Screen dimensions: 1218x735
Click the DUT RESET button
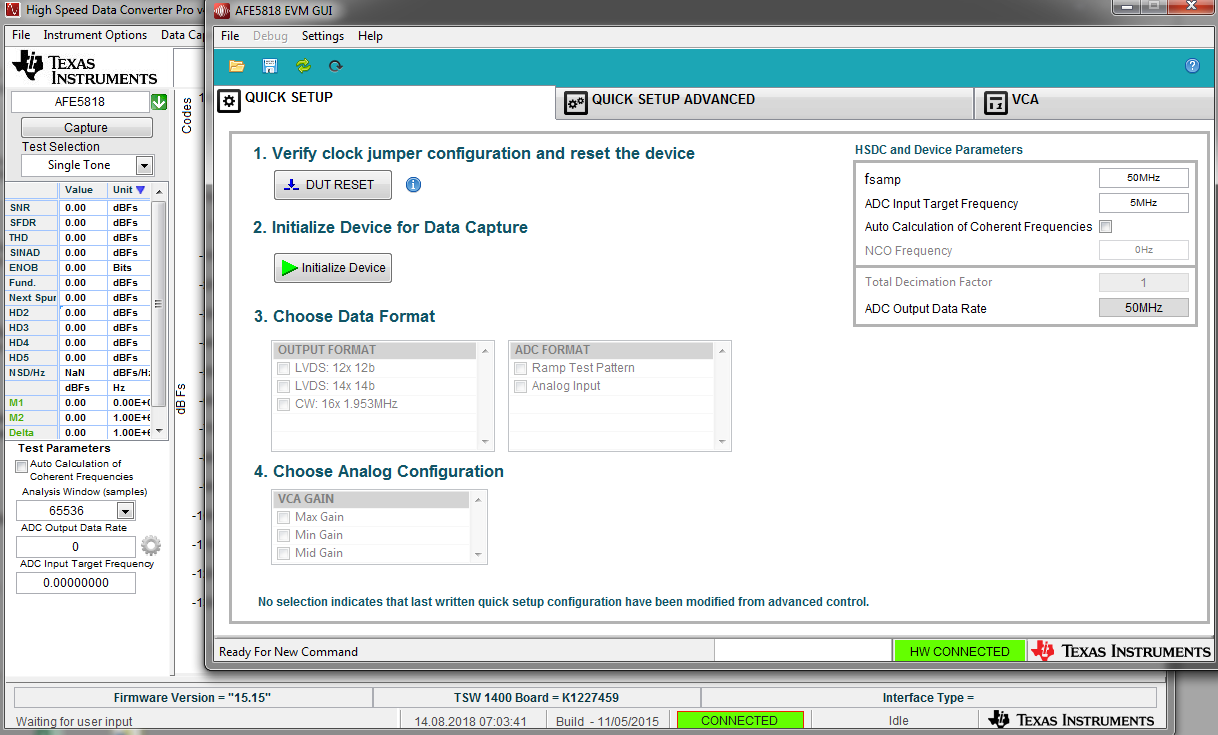click(x=333, y=185)
